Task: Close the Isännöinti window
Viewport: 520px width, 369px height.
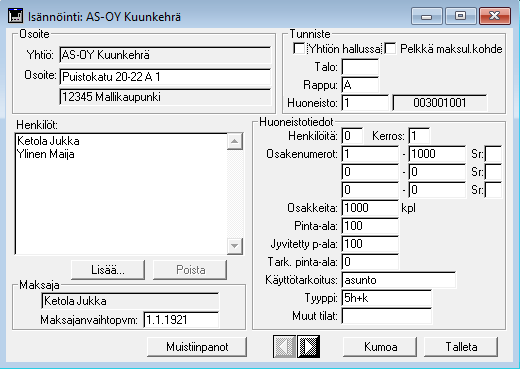Action: (x=495, y=16)
